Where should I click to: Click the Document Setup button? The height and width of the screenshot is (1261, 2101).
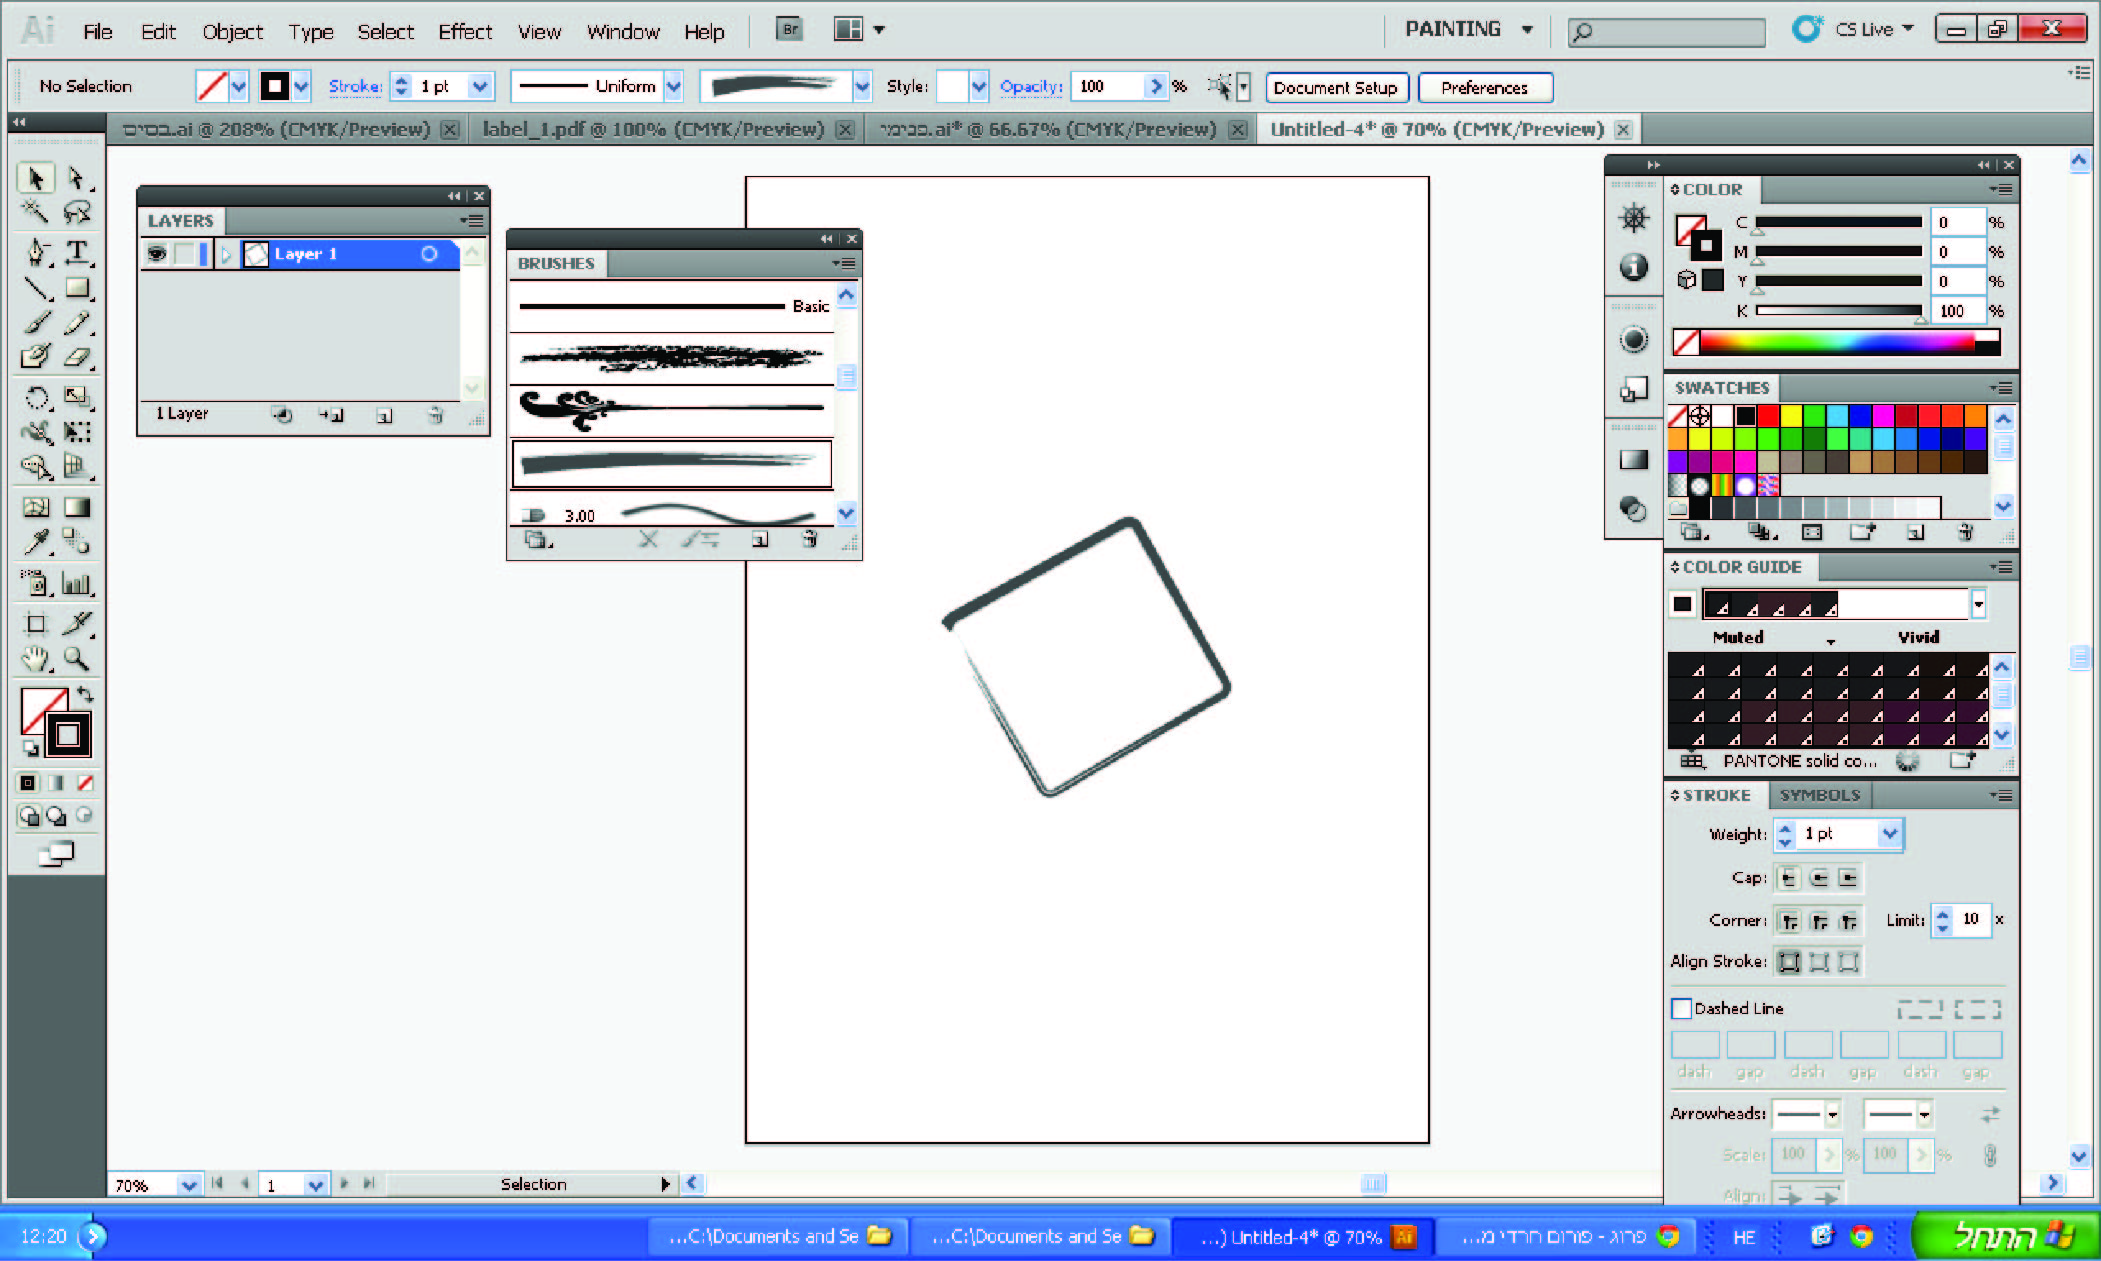tap(1336, 88)
